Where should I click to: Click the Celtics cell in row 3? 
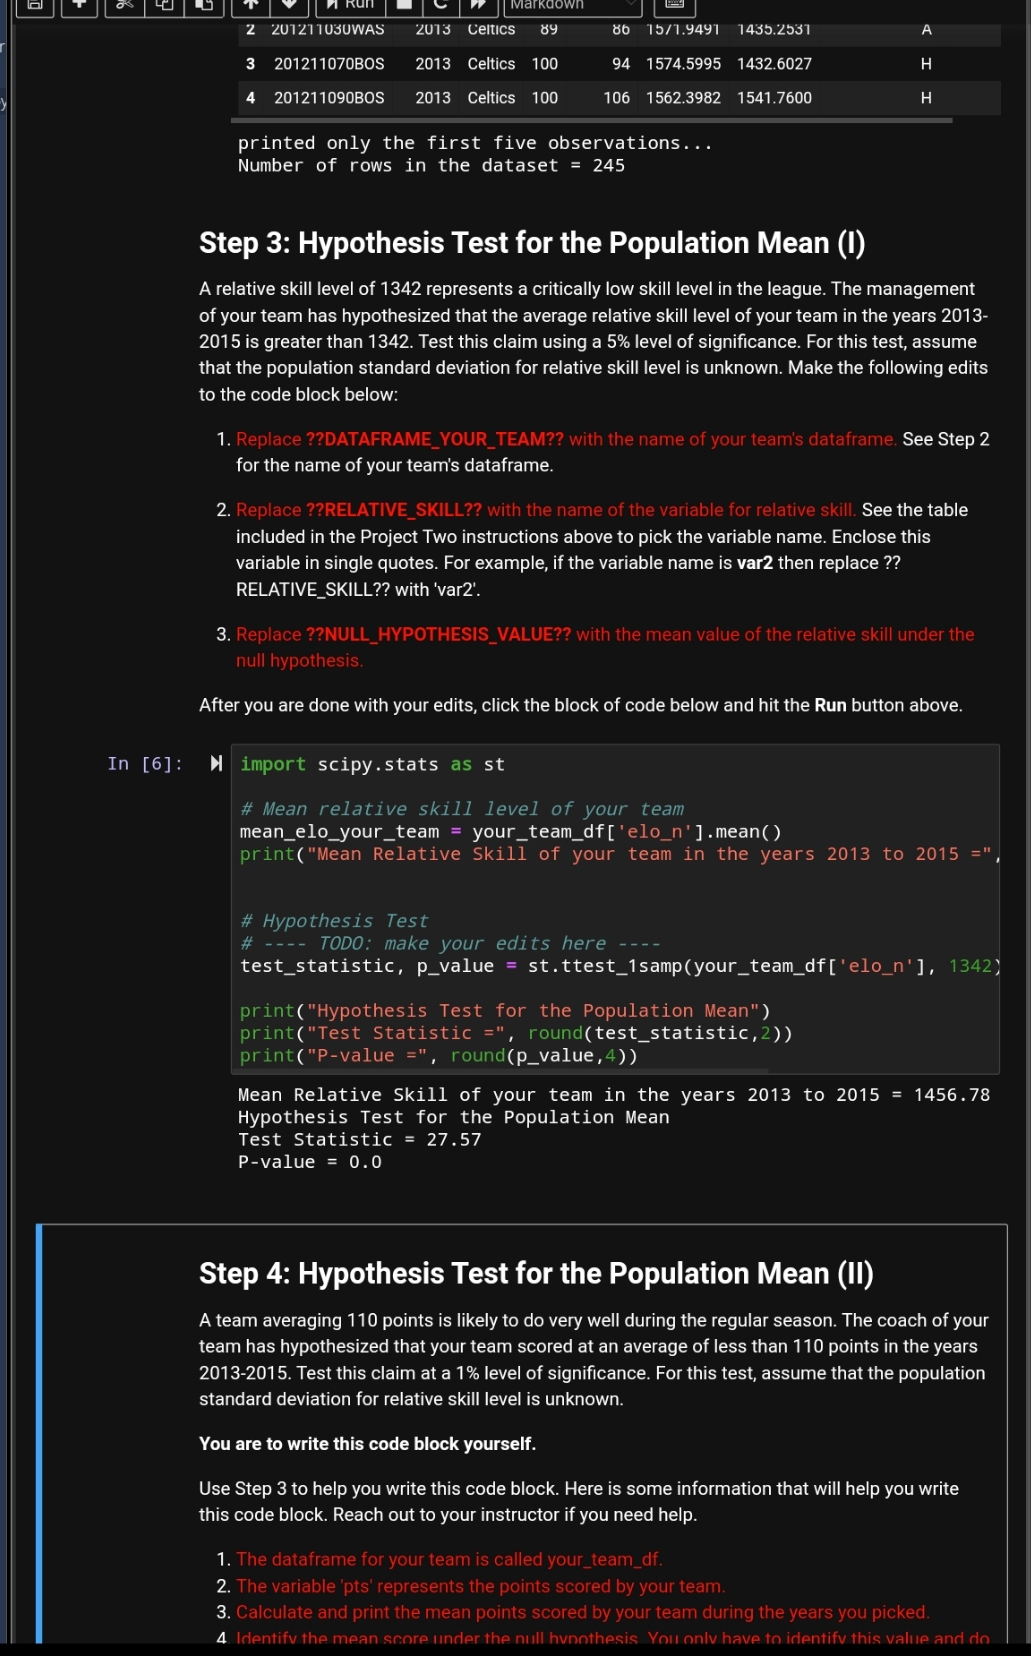pos(491,64)
